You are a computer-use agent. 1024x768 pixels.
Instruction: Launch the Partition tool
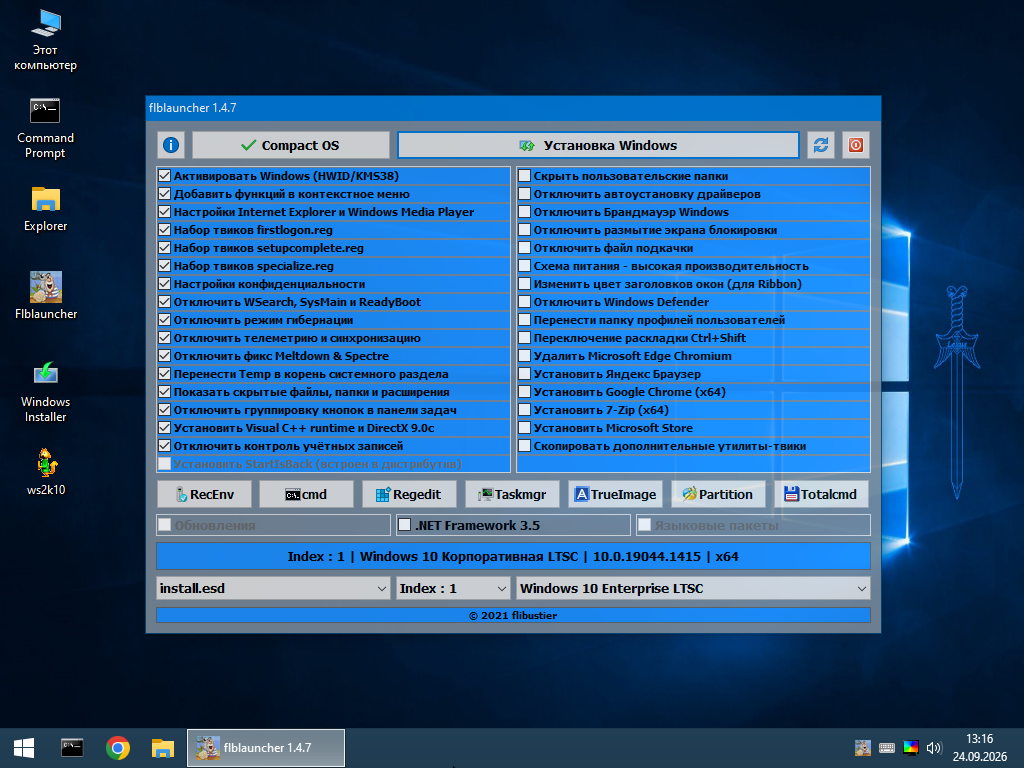coord(718,494)
